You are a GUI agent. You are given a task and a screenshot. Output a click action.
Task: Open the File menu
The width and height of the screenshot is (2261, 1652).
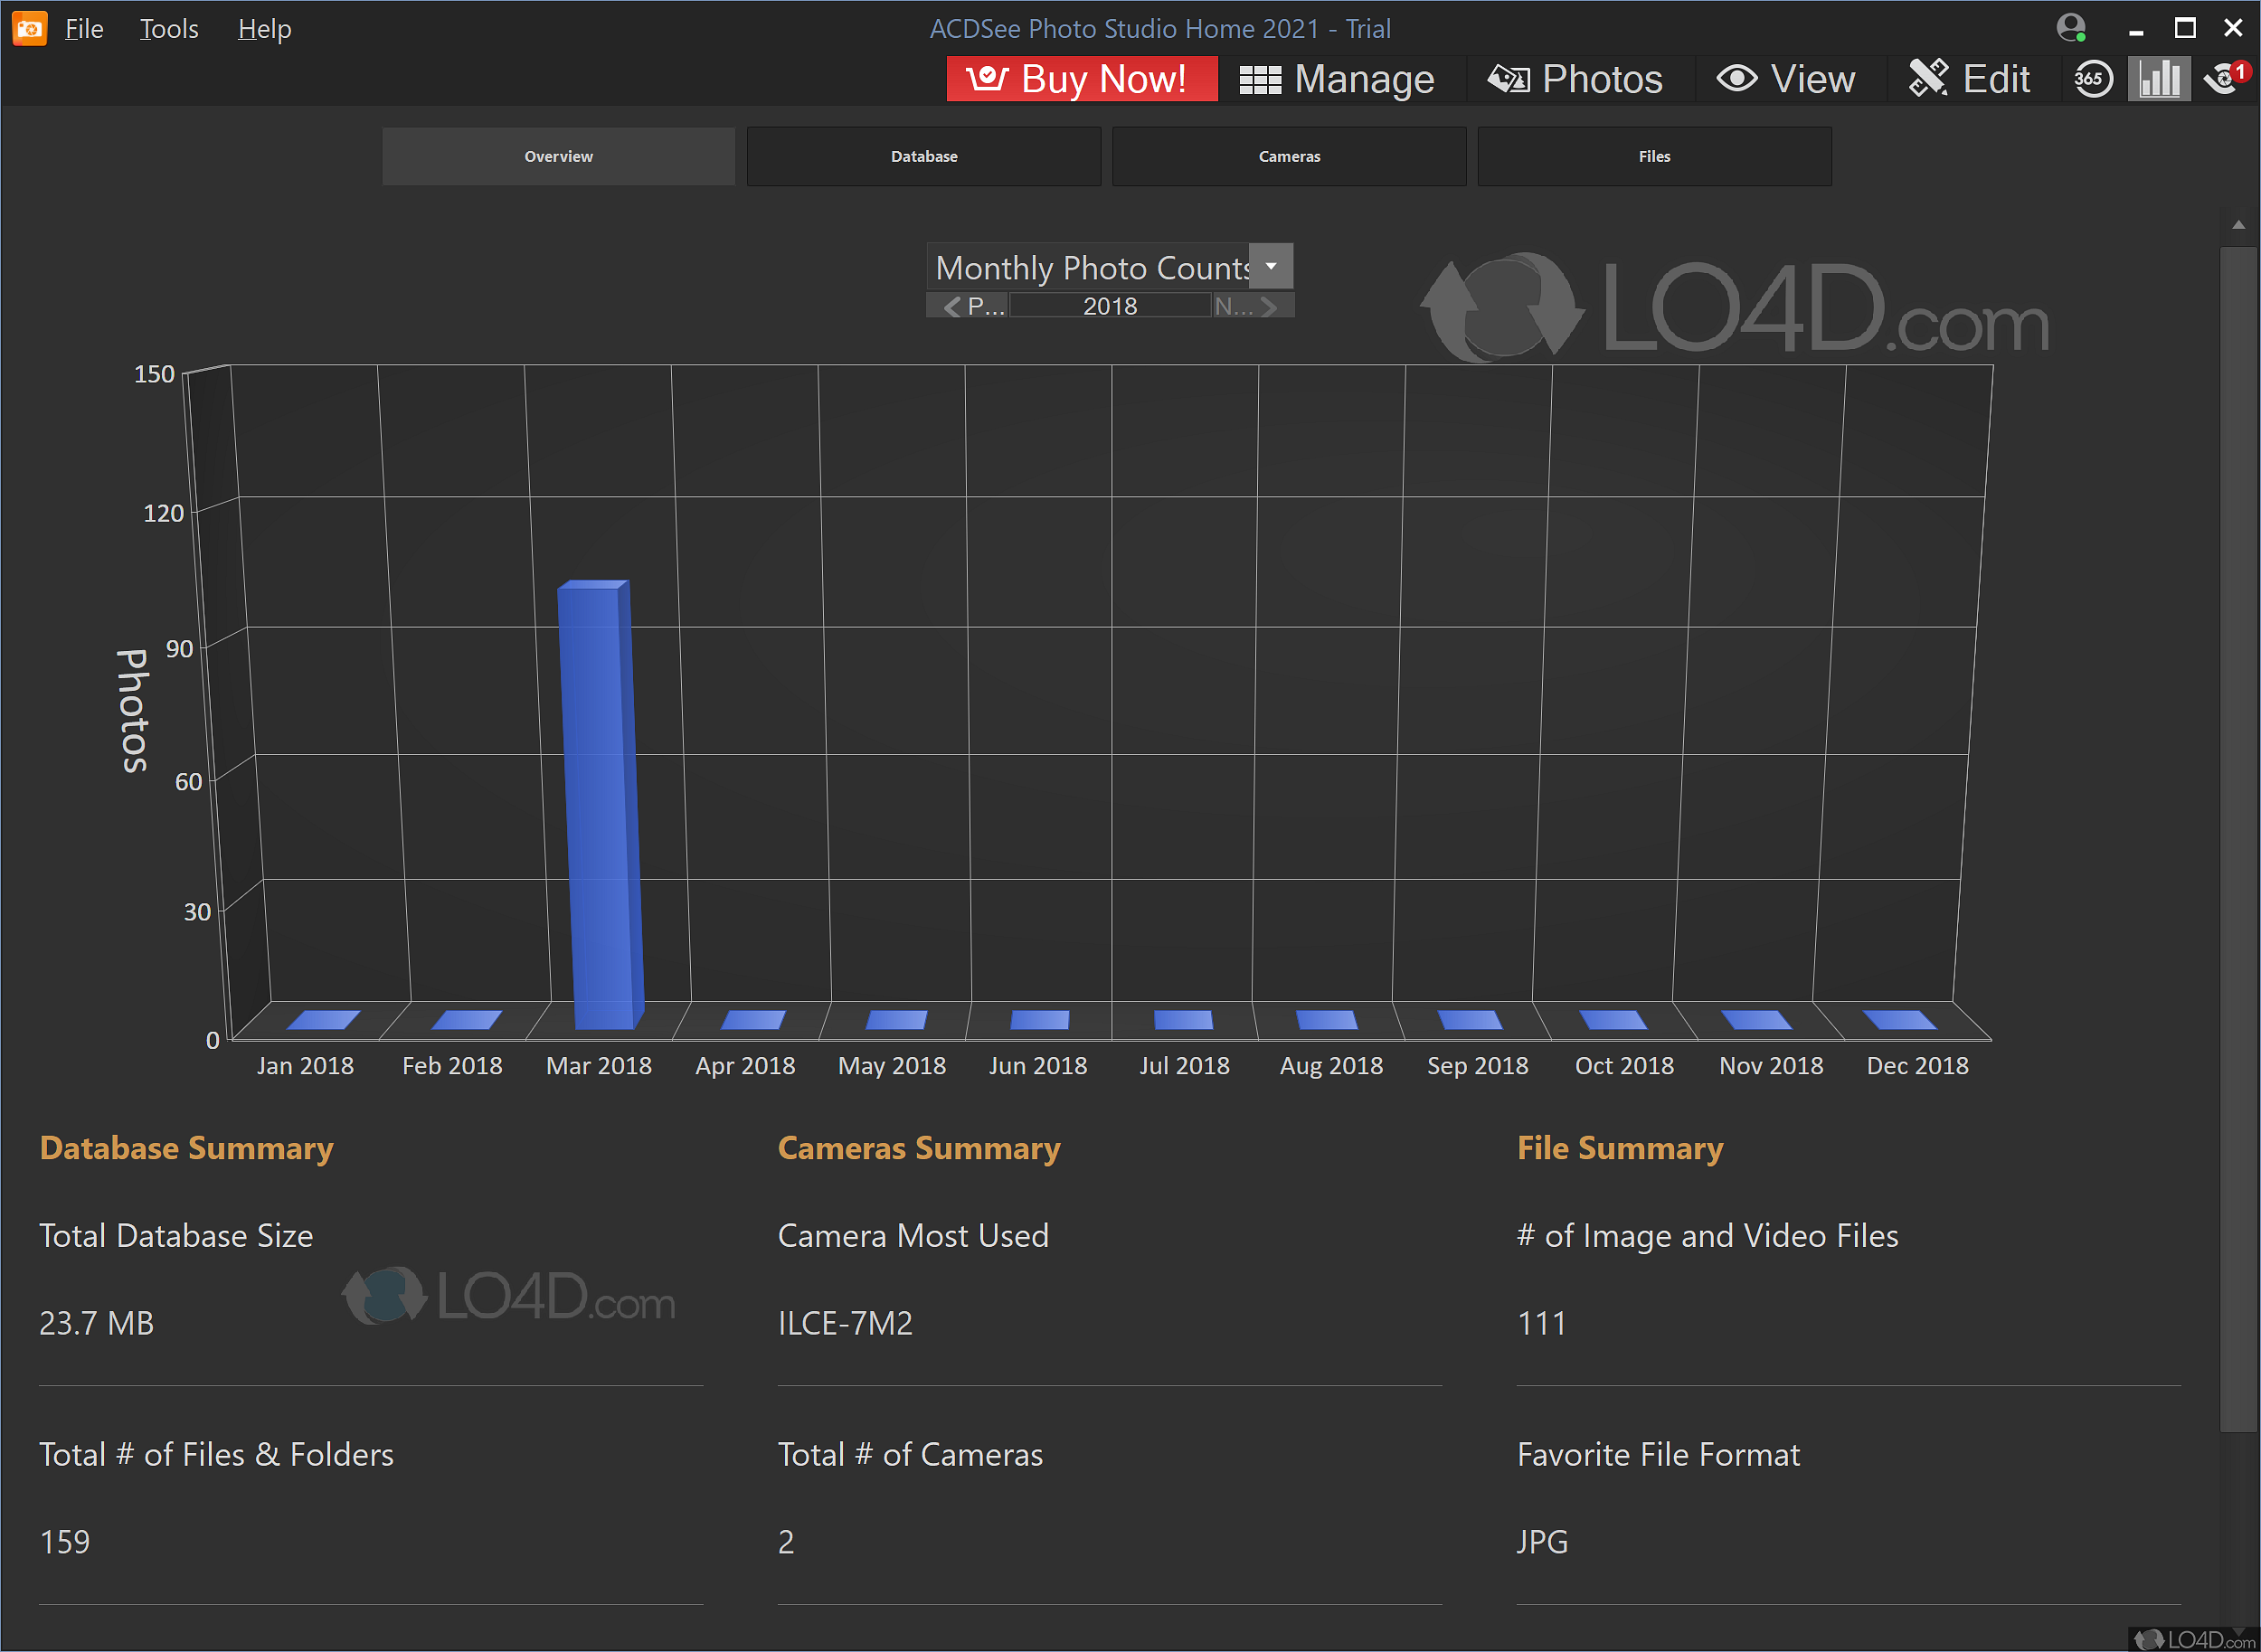tap(84, 29)
